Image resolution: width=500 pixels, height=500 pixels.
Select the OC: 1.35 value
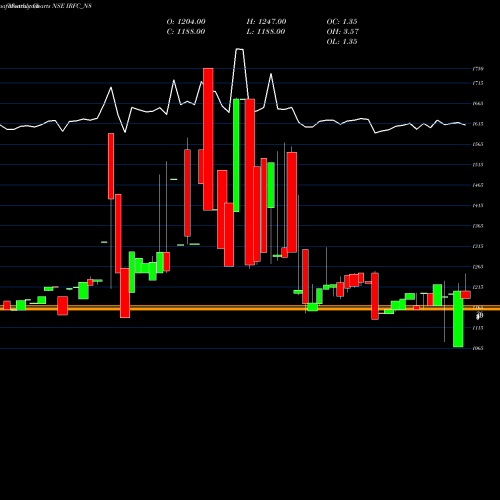(x=342, y=22)
